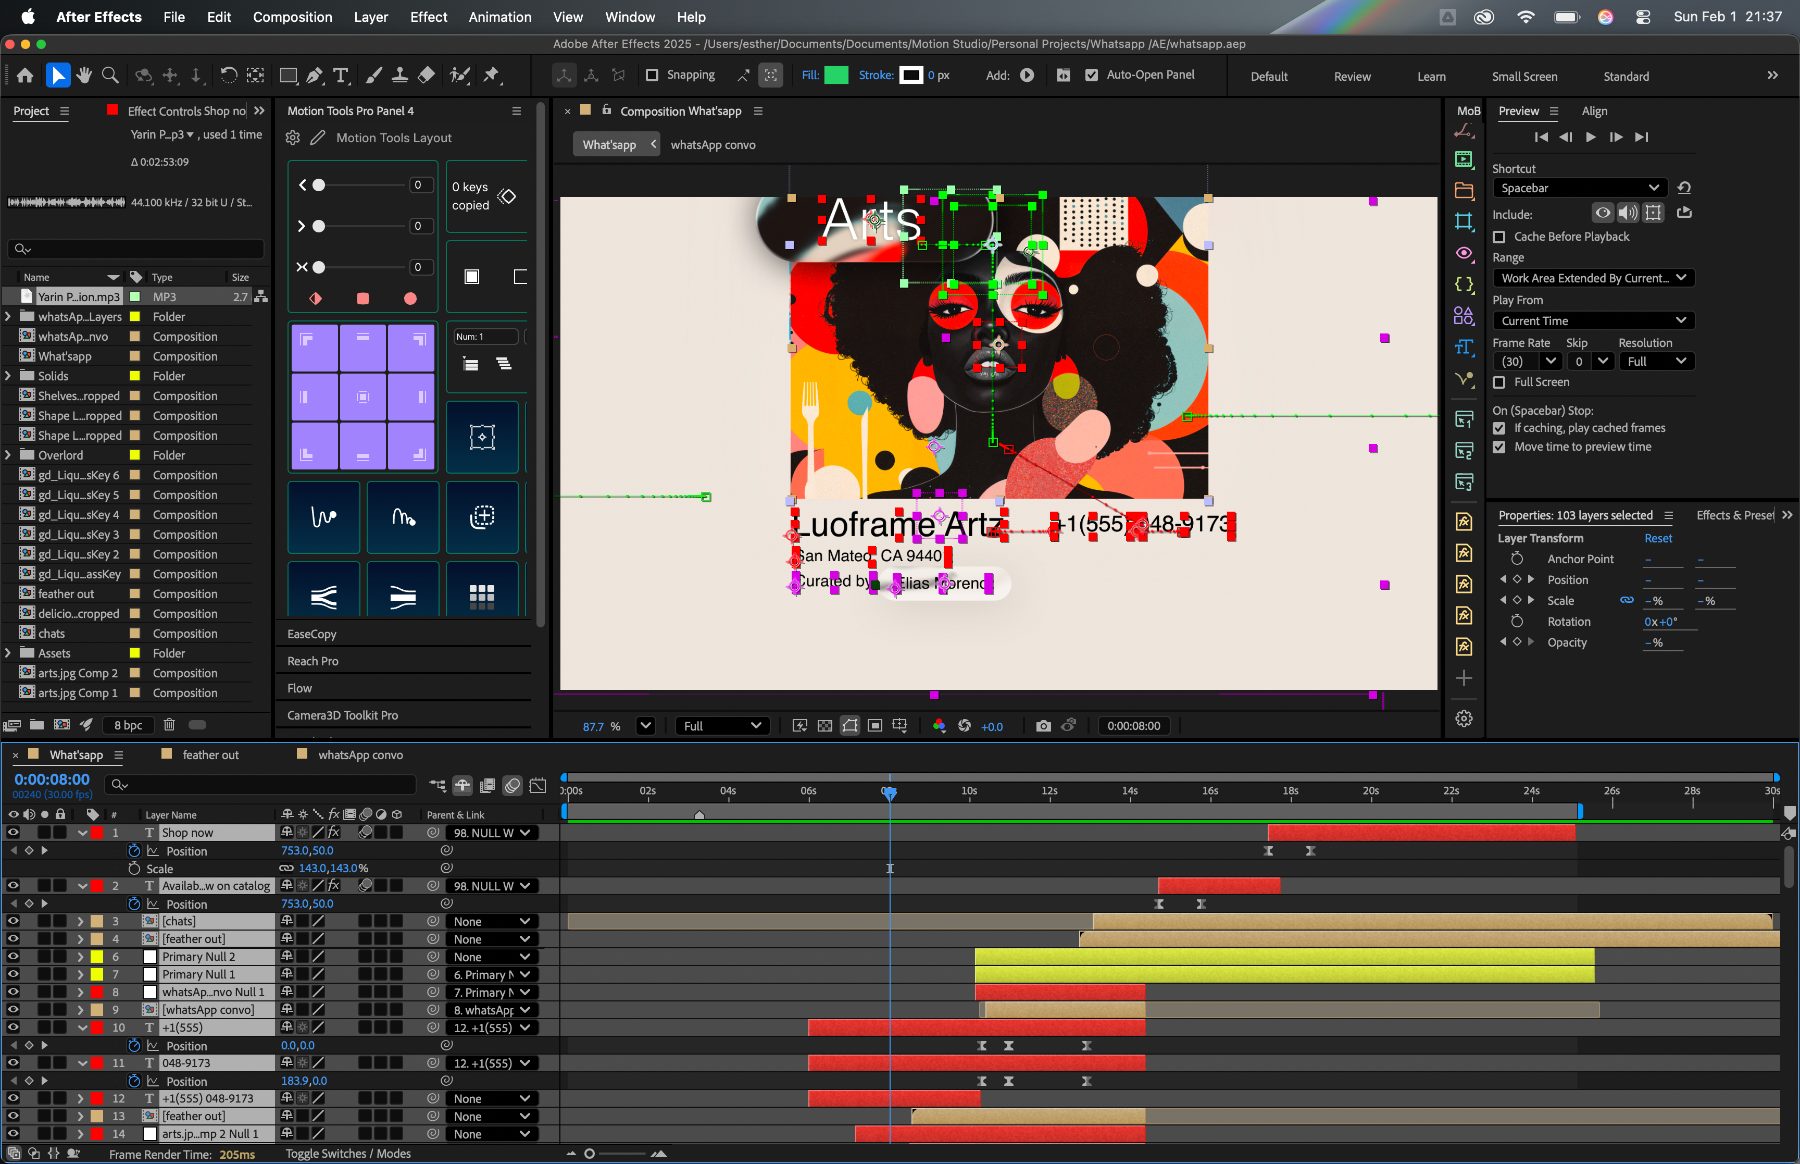Jump to first frame in Preview
The width and height of the screenshot is (1800, 1164).
pyautogui.click(x=1541, y=137)
